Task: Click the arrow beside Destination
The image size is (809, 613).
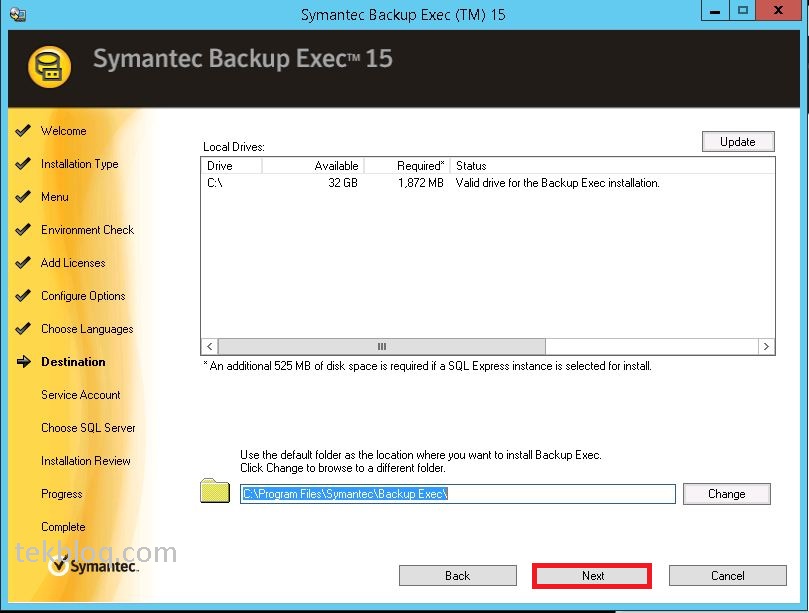Action: click(x=24, y=362)
